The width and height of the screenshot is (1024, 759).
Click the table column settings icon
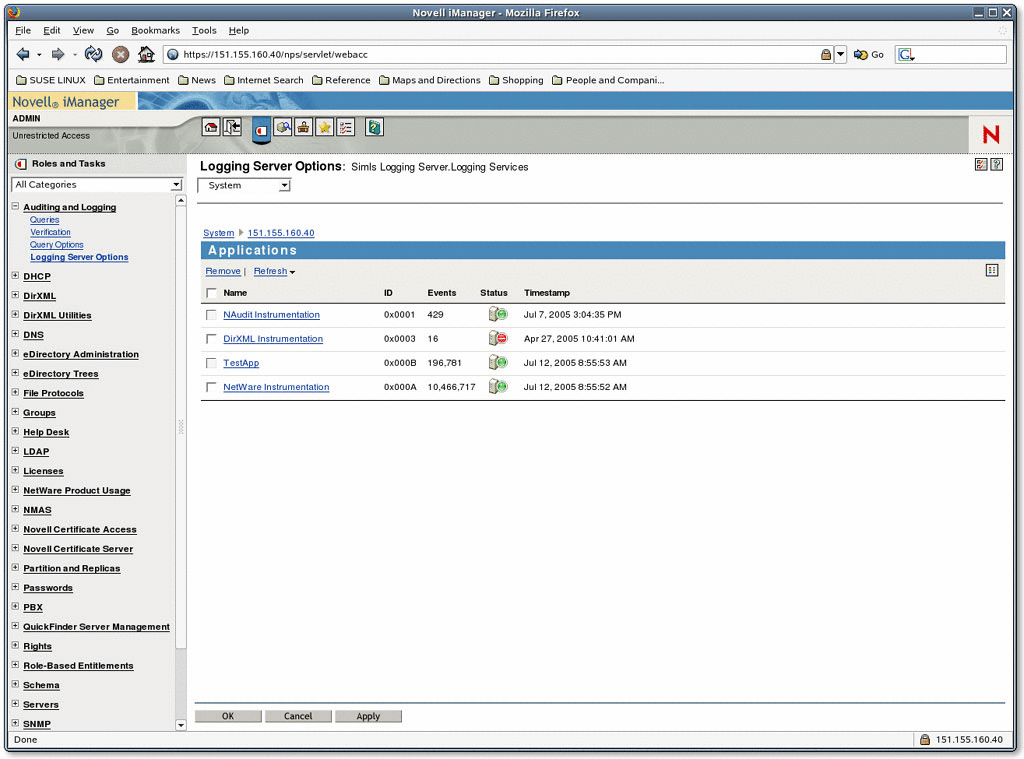[991, 270]
